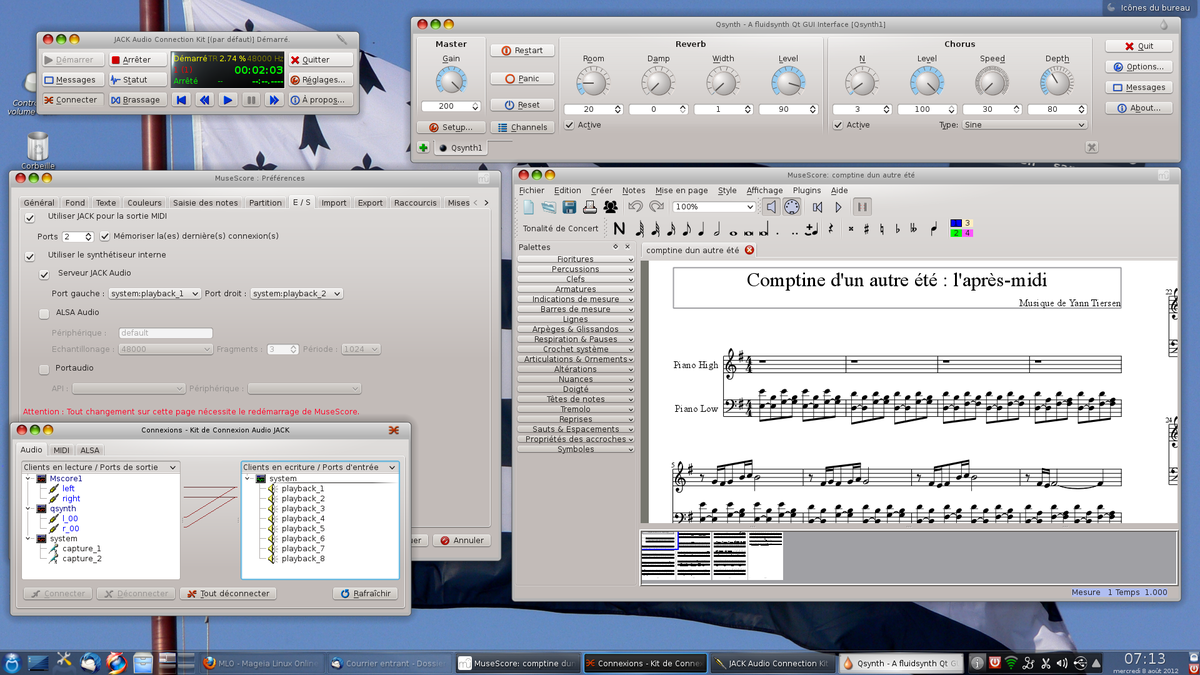Collapse the qsynth node in output ports tree
This screenshot has width=1200, height=675.
coord(28,509)
